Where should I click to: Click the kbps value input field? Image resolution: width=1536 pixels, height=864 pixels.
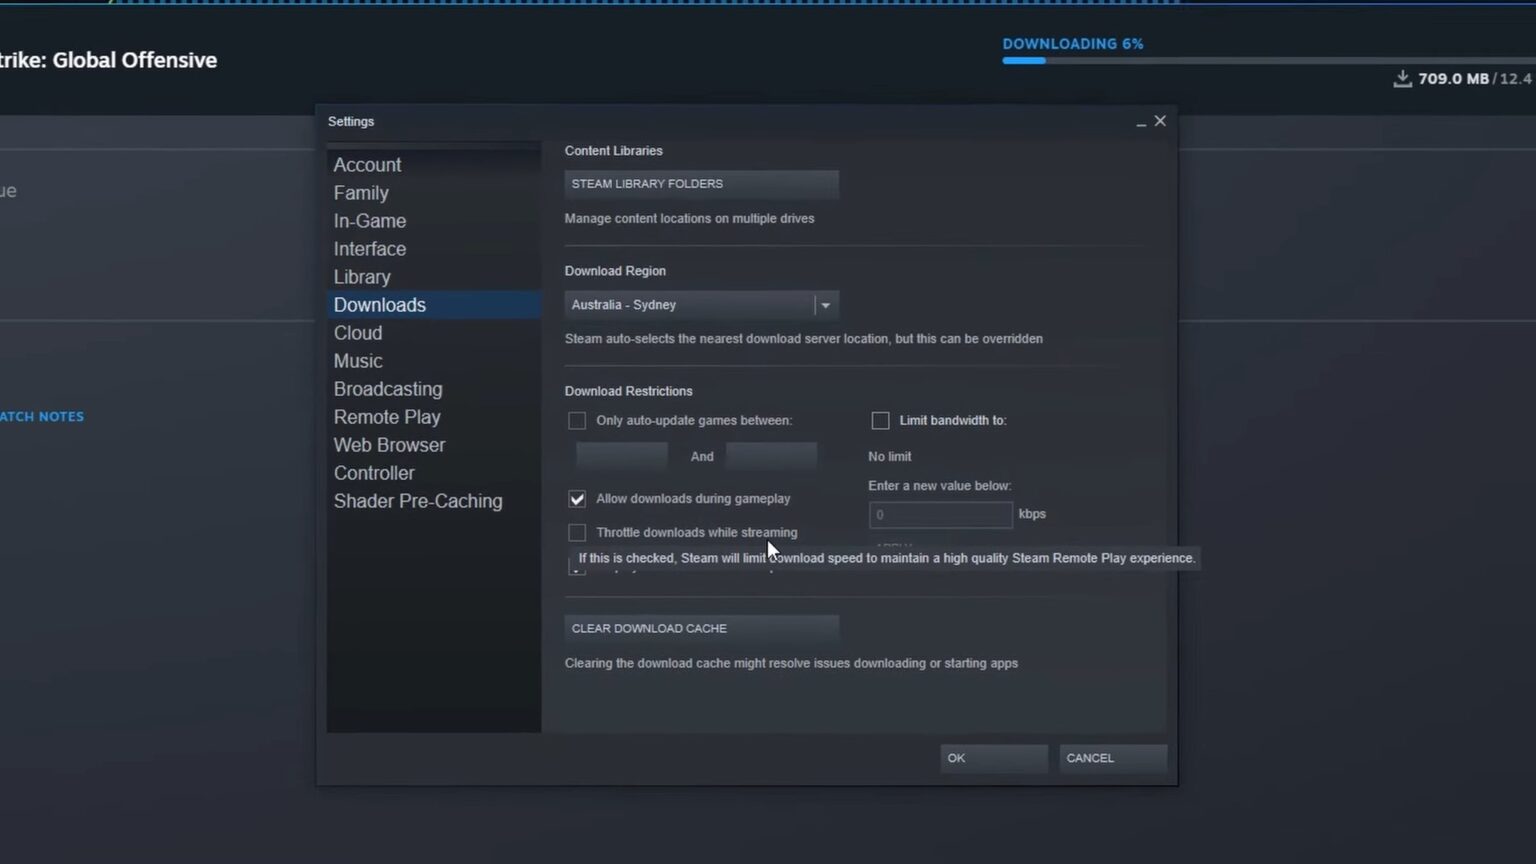[x=940, y=514]
